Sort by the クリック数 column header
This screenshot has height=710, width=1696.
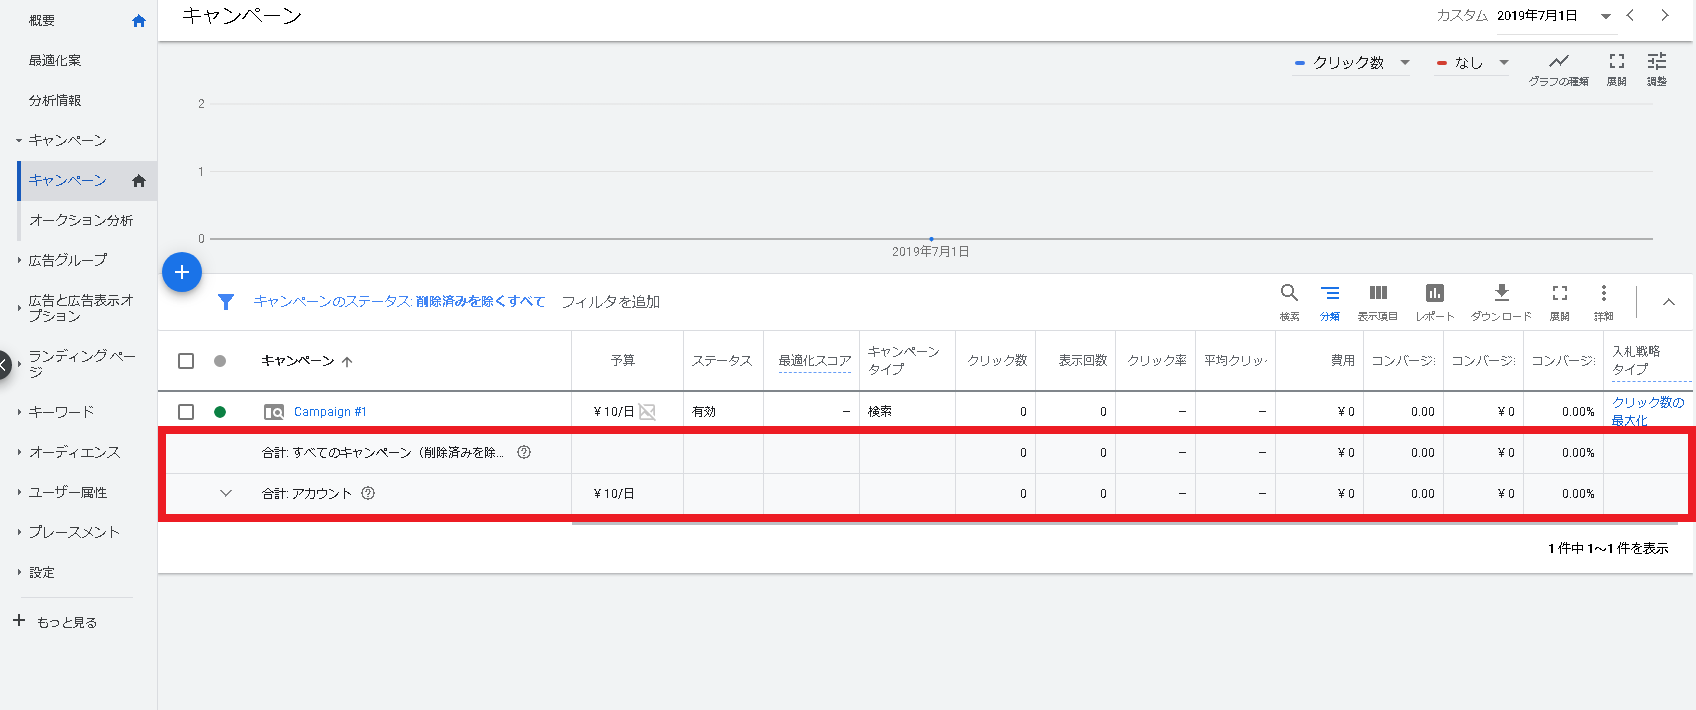point(997,361)
